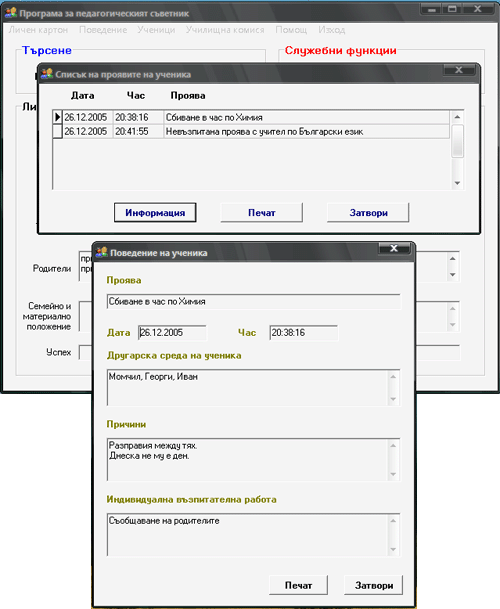Click the grid's scroll down arrow
This screenshot has height=609, width=500.
(x=457, y=183)
